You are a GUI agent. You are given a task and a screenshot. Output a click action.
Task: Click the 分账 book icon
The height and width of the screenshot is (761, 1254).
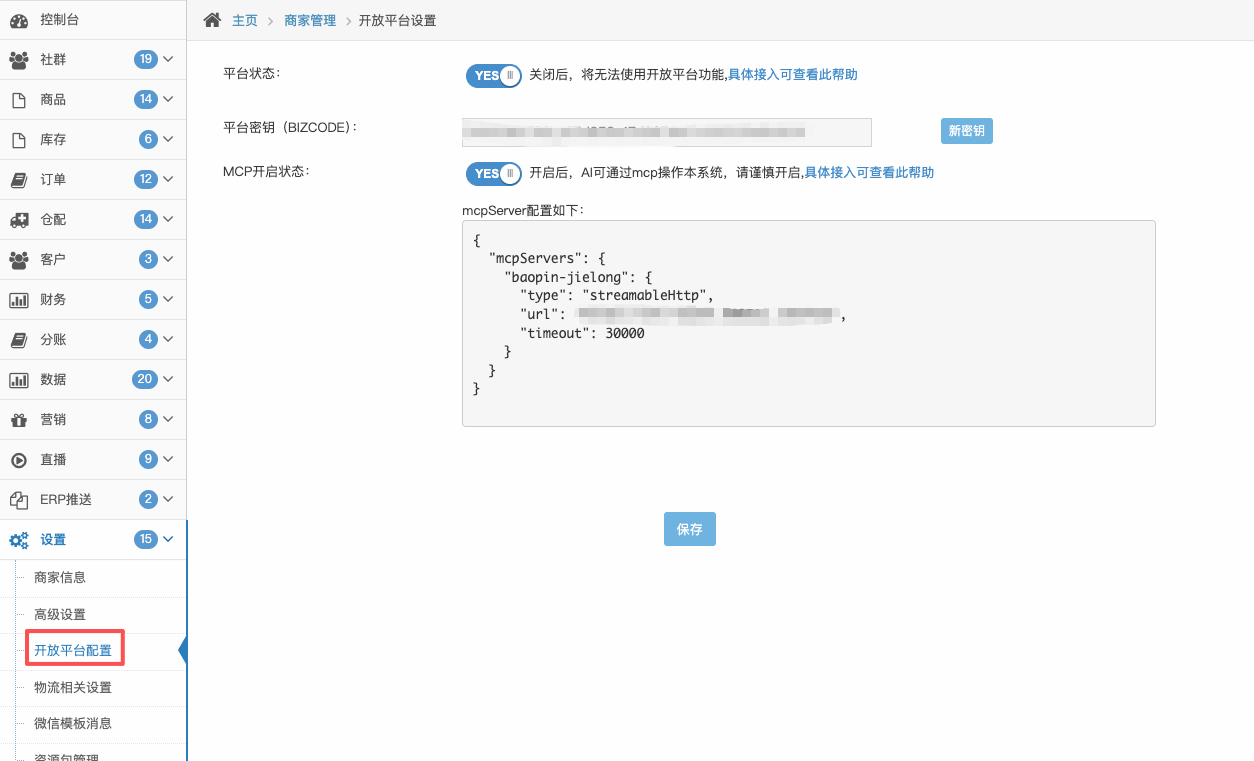(18, 340)
